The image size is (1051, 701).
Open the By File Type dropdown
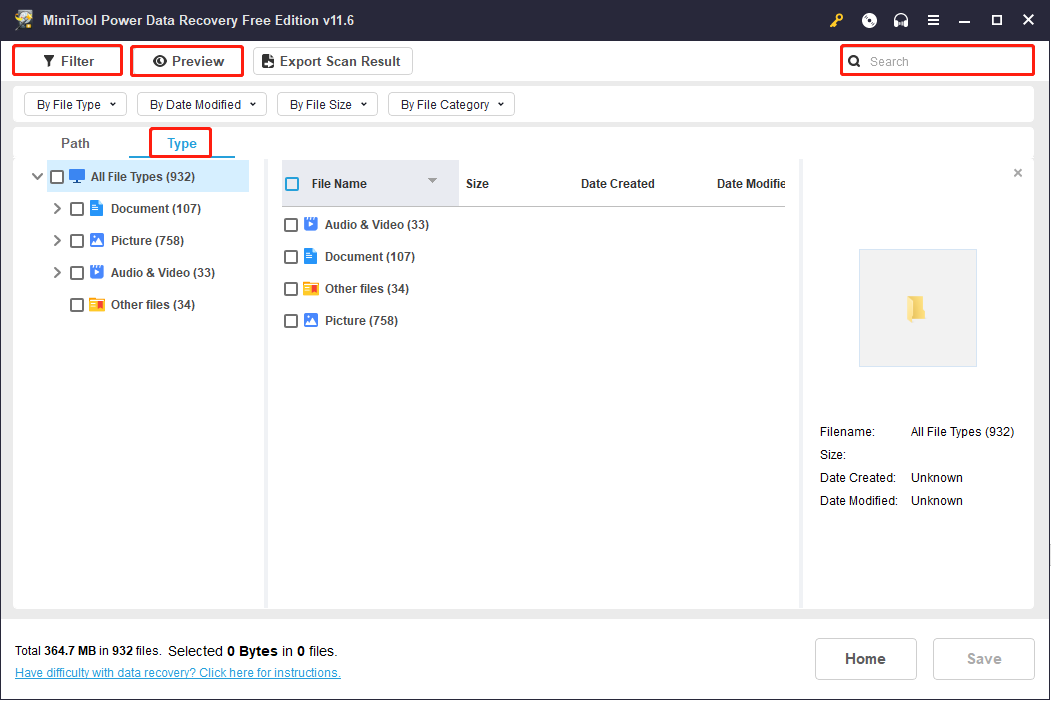coord(76,104)
